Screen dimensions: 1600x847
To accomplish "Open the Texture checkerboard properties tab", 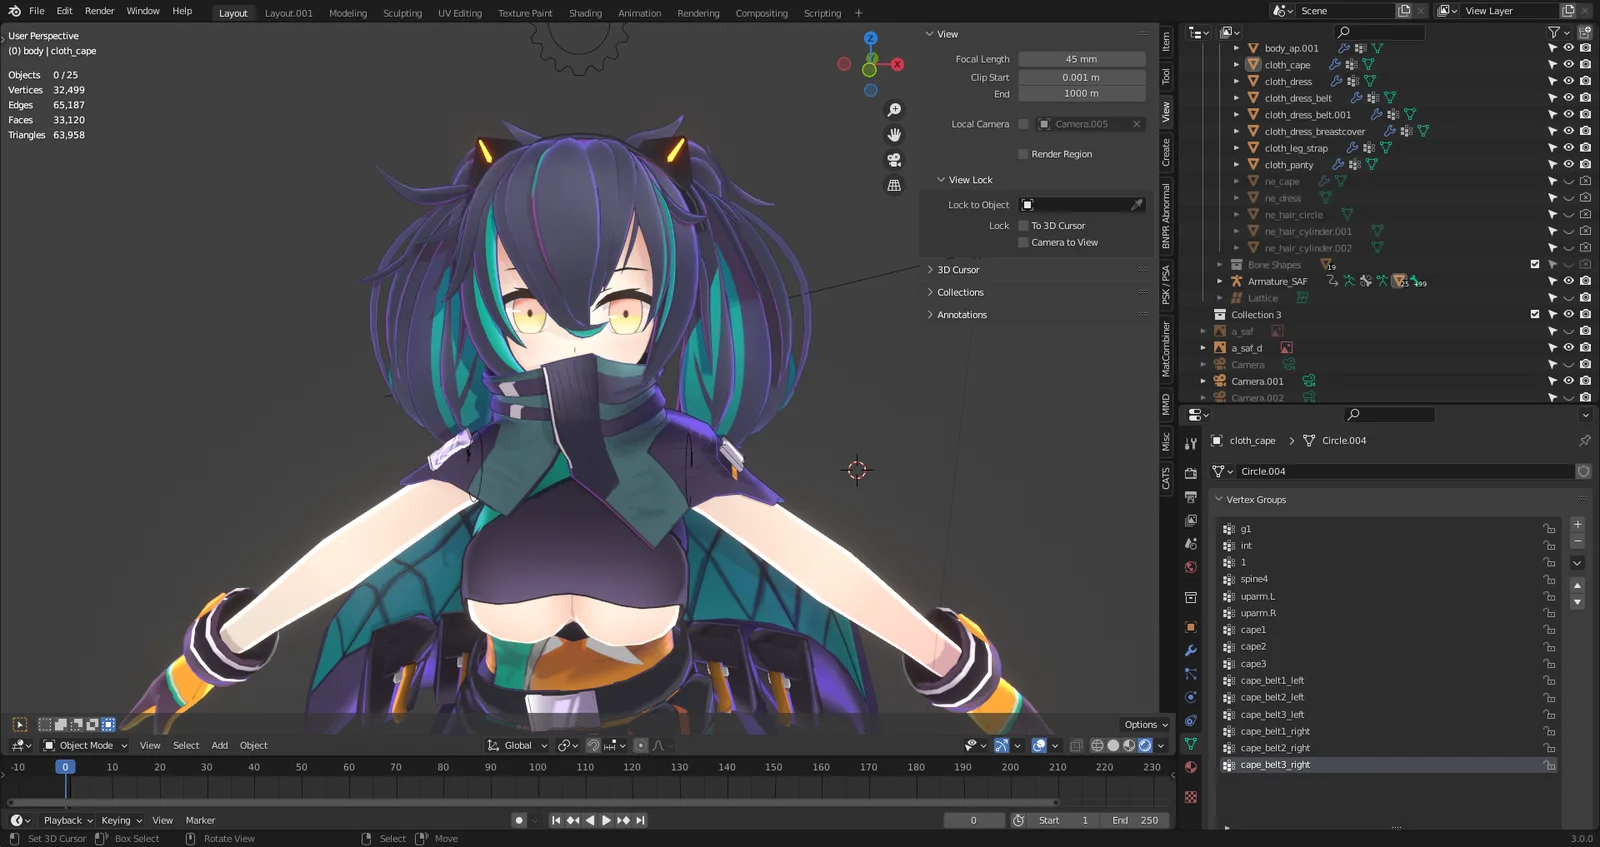I will point(1191,797).
